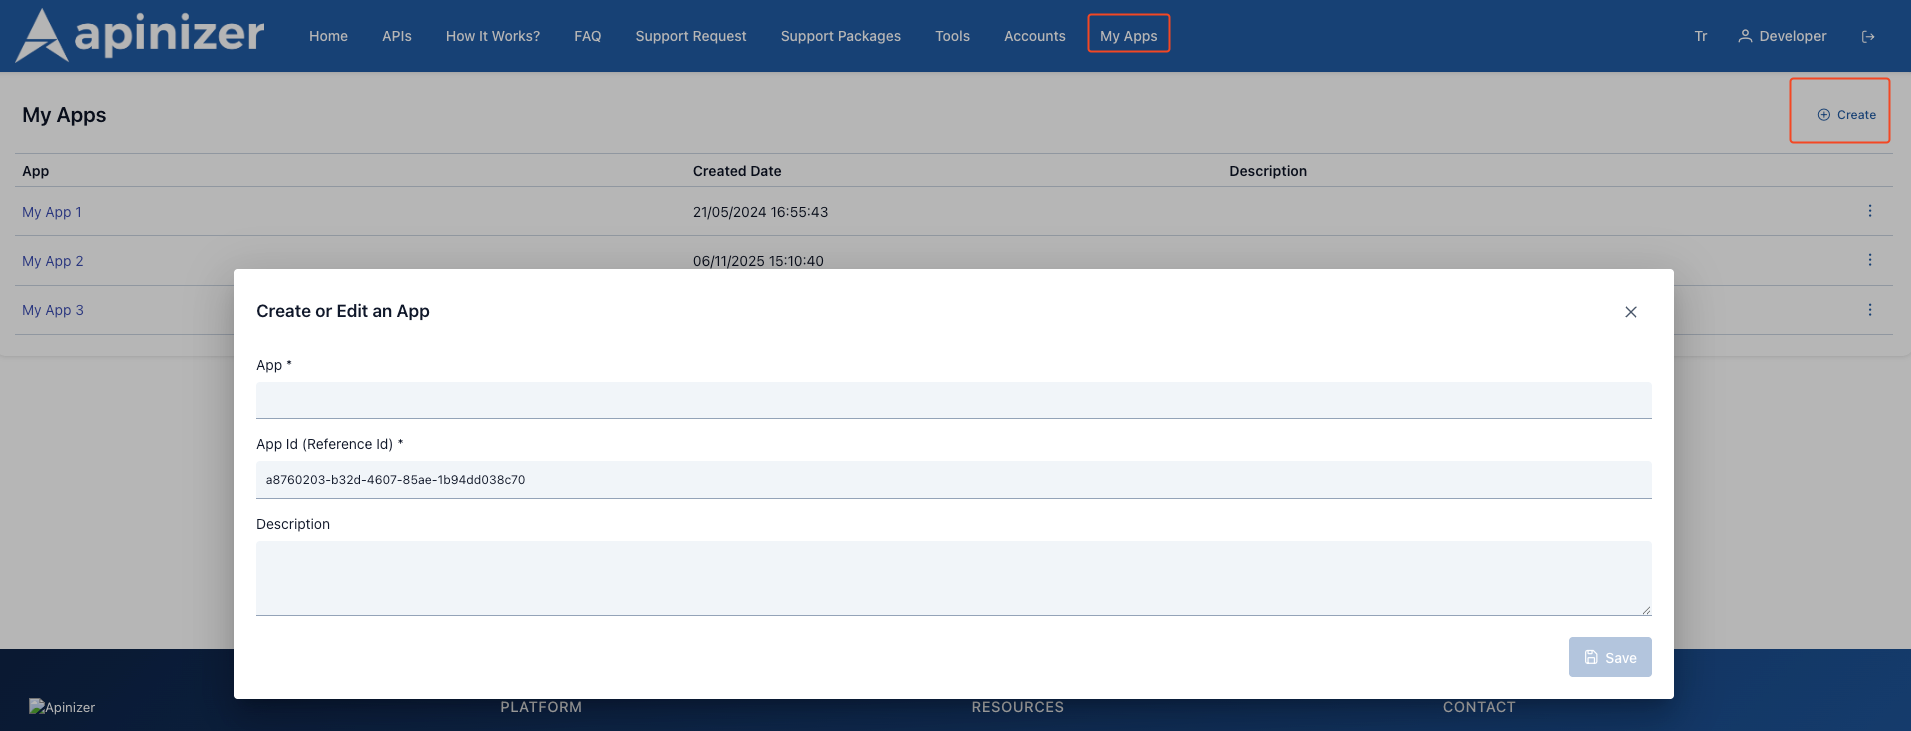Open the three-dot menu for My App 1

point(1869,211)
